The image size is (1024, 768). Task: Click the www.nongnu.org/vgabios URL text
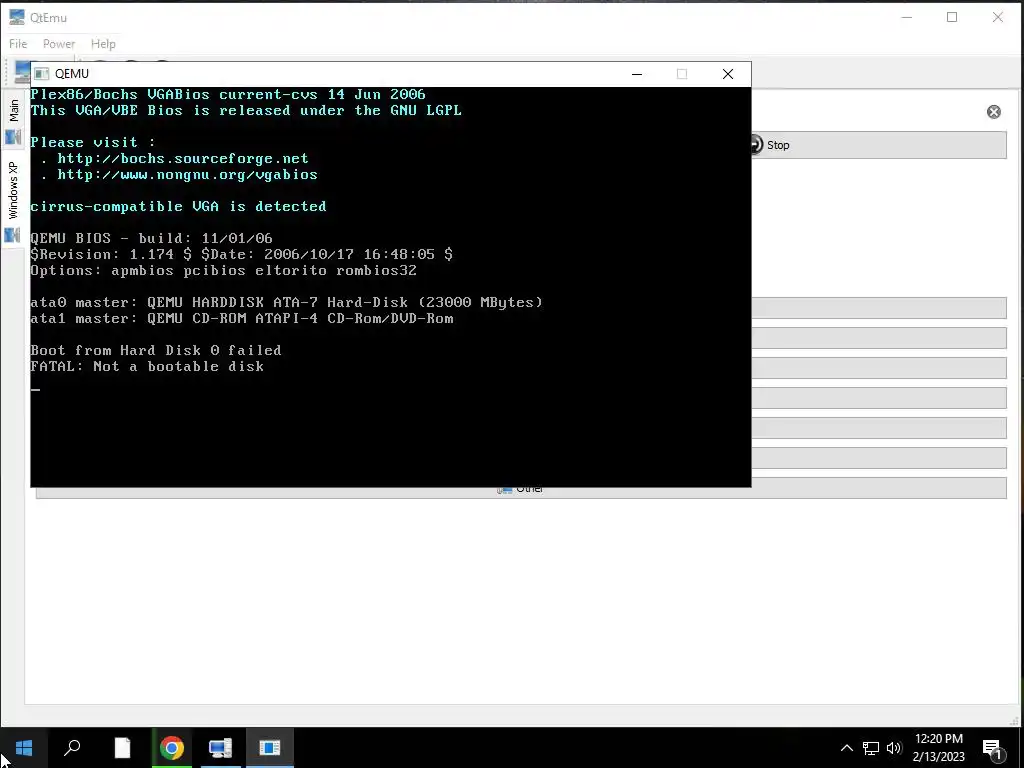187,175
